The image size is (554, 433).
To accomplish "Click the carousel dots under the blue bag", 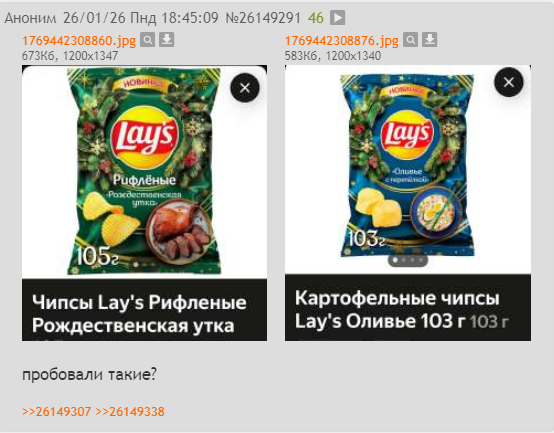I will tap(408, 260).
